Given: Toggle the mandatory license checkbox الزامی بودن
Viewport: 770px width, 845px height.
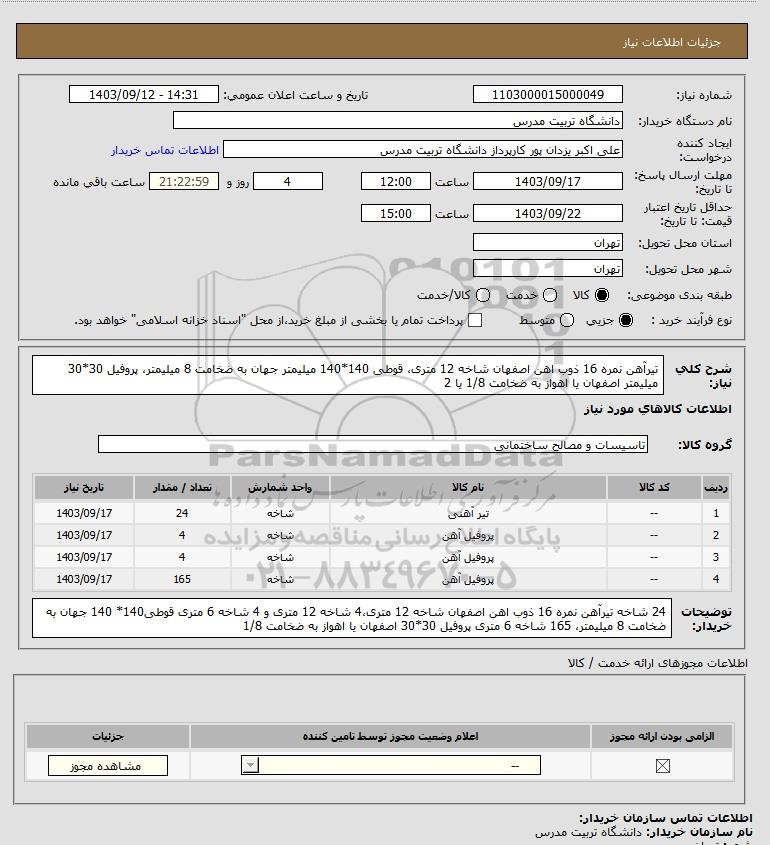Looking at the screenshot, I should click(663, 766).
